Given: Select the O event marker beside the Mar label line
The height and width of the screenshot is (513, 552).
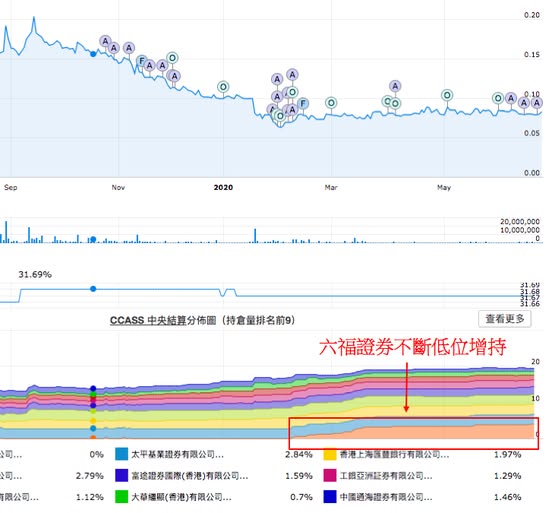Looking at the screenshot, I should point(331,103).
